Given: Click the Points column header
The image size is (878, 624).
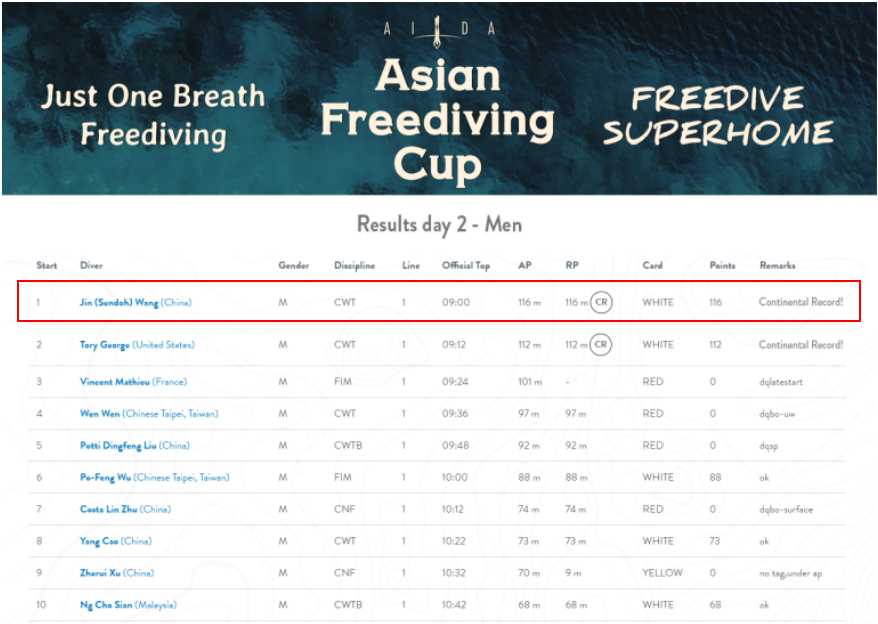Looking at the screenshot, I should (x=722, y=266).
